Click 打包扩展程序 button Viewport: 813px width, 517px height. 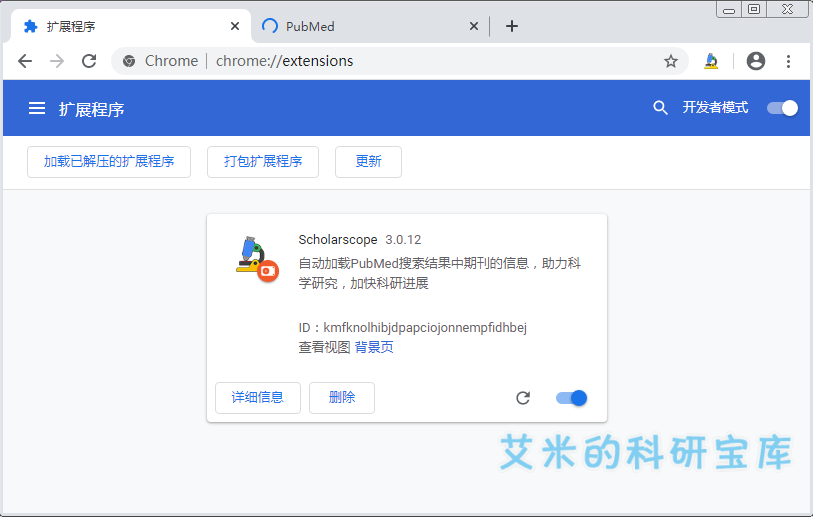[263, 162]
